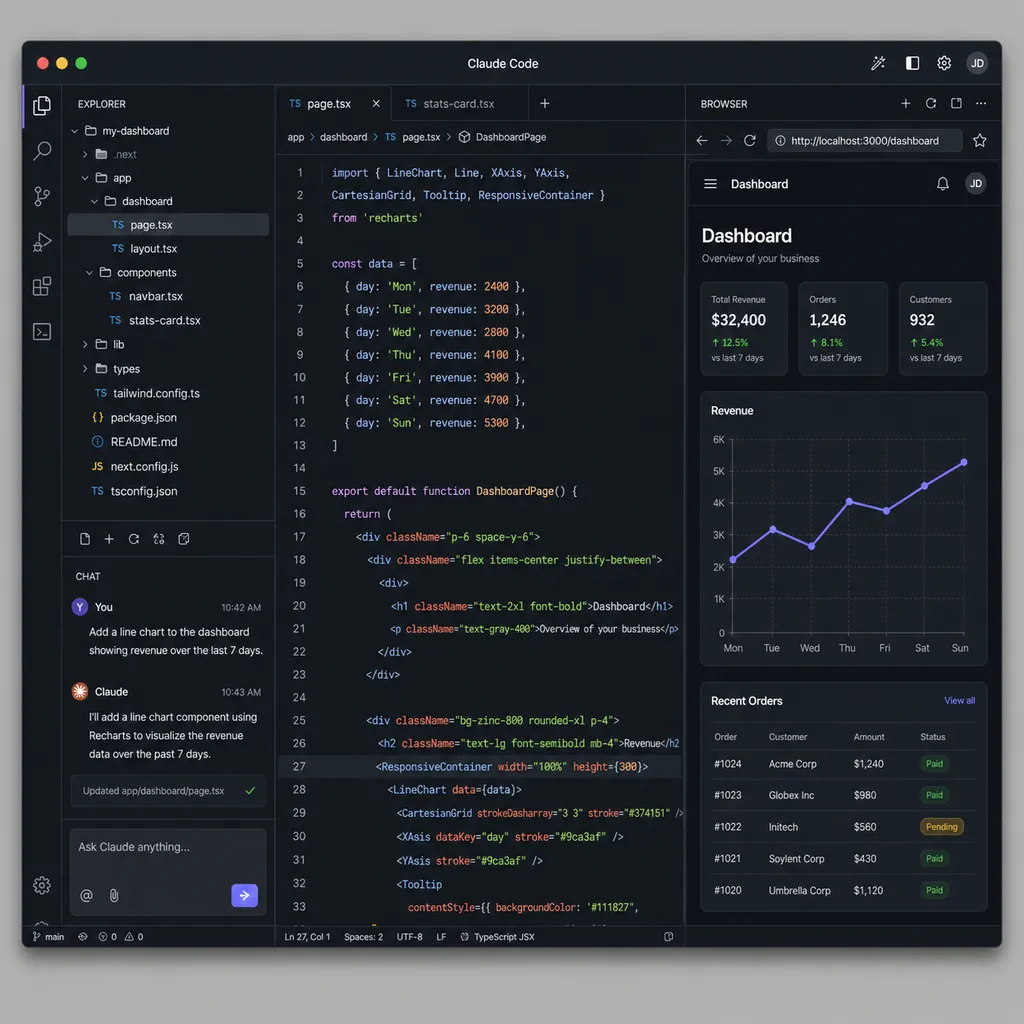Click the paperclip attach icon in chat
The height and width of the screenshot is (1024, 1024).
(x=114, y=895)
